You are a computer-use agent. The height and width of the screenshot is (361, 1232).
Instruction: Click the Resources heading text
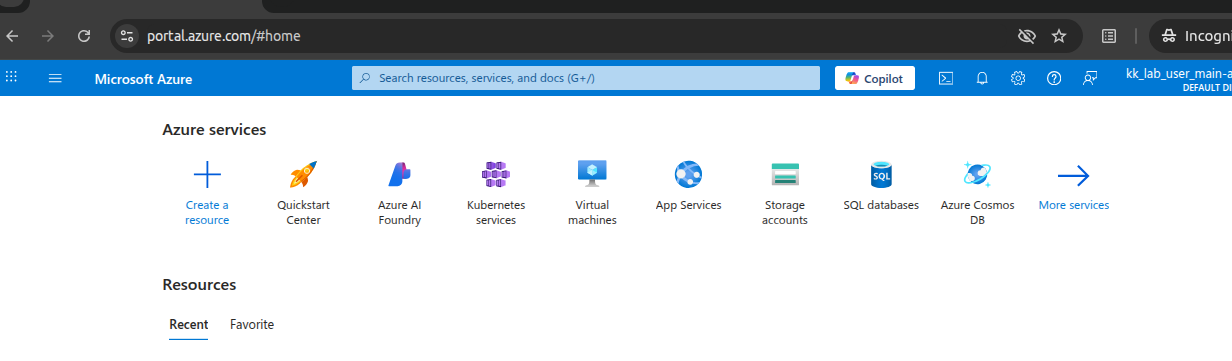click(199, 285)
